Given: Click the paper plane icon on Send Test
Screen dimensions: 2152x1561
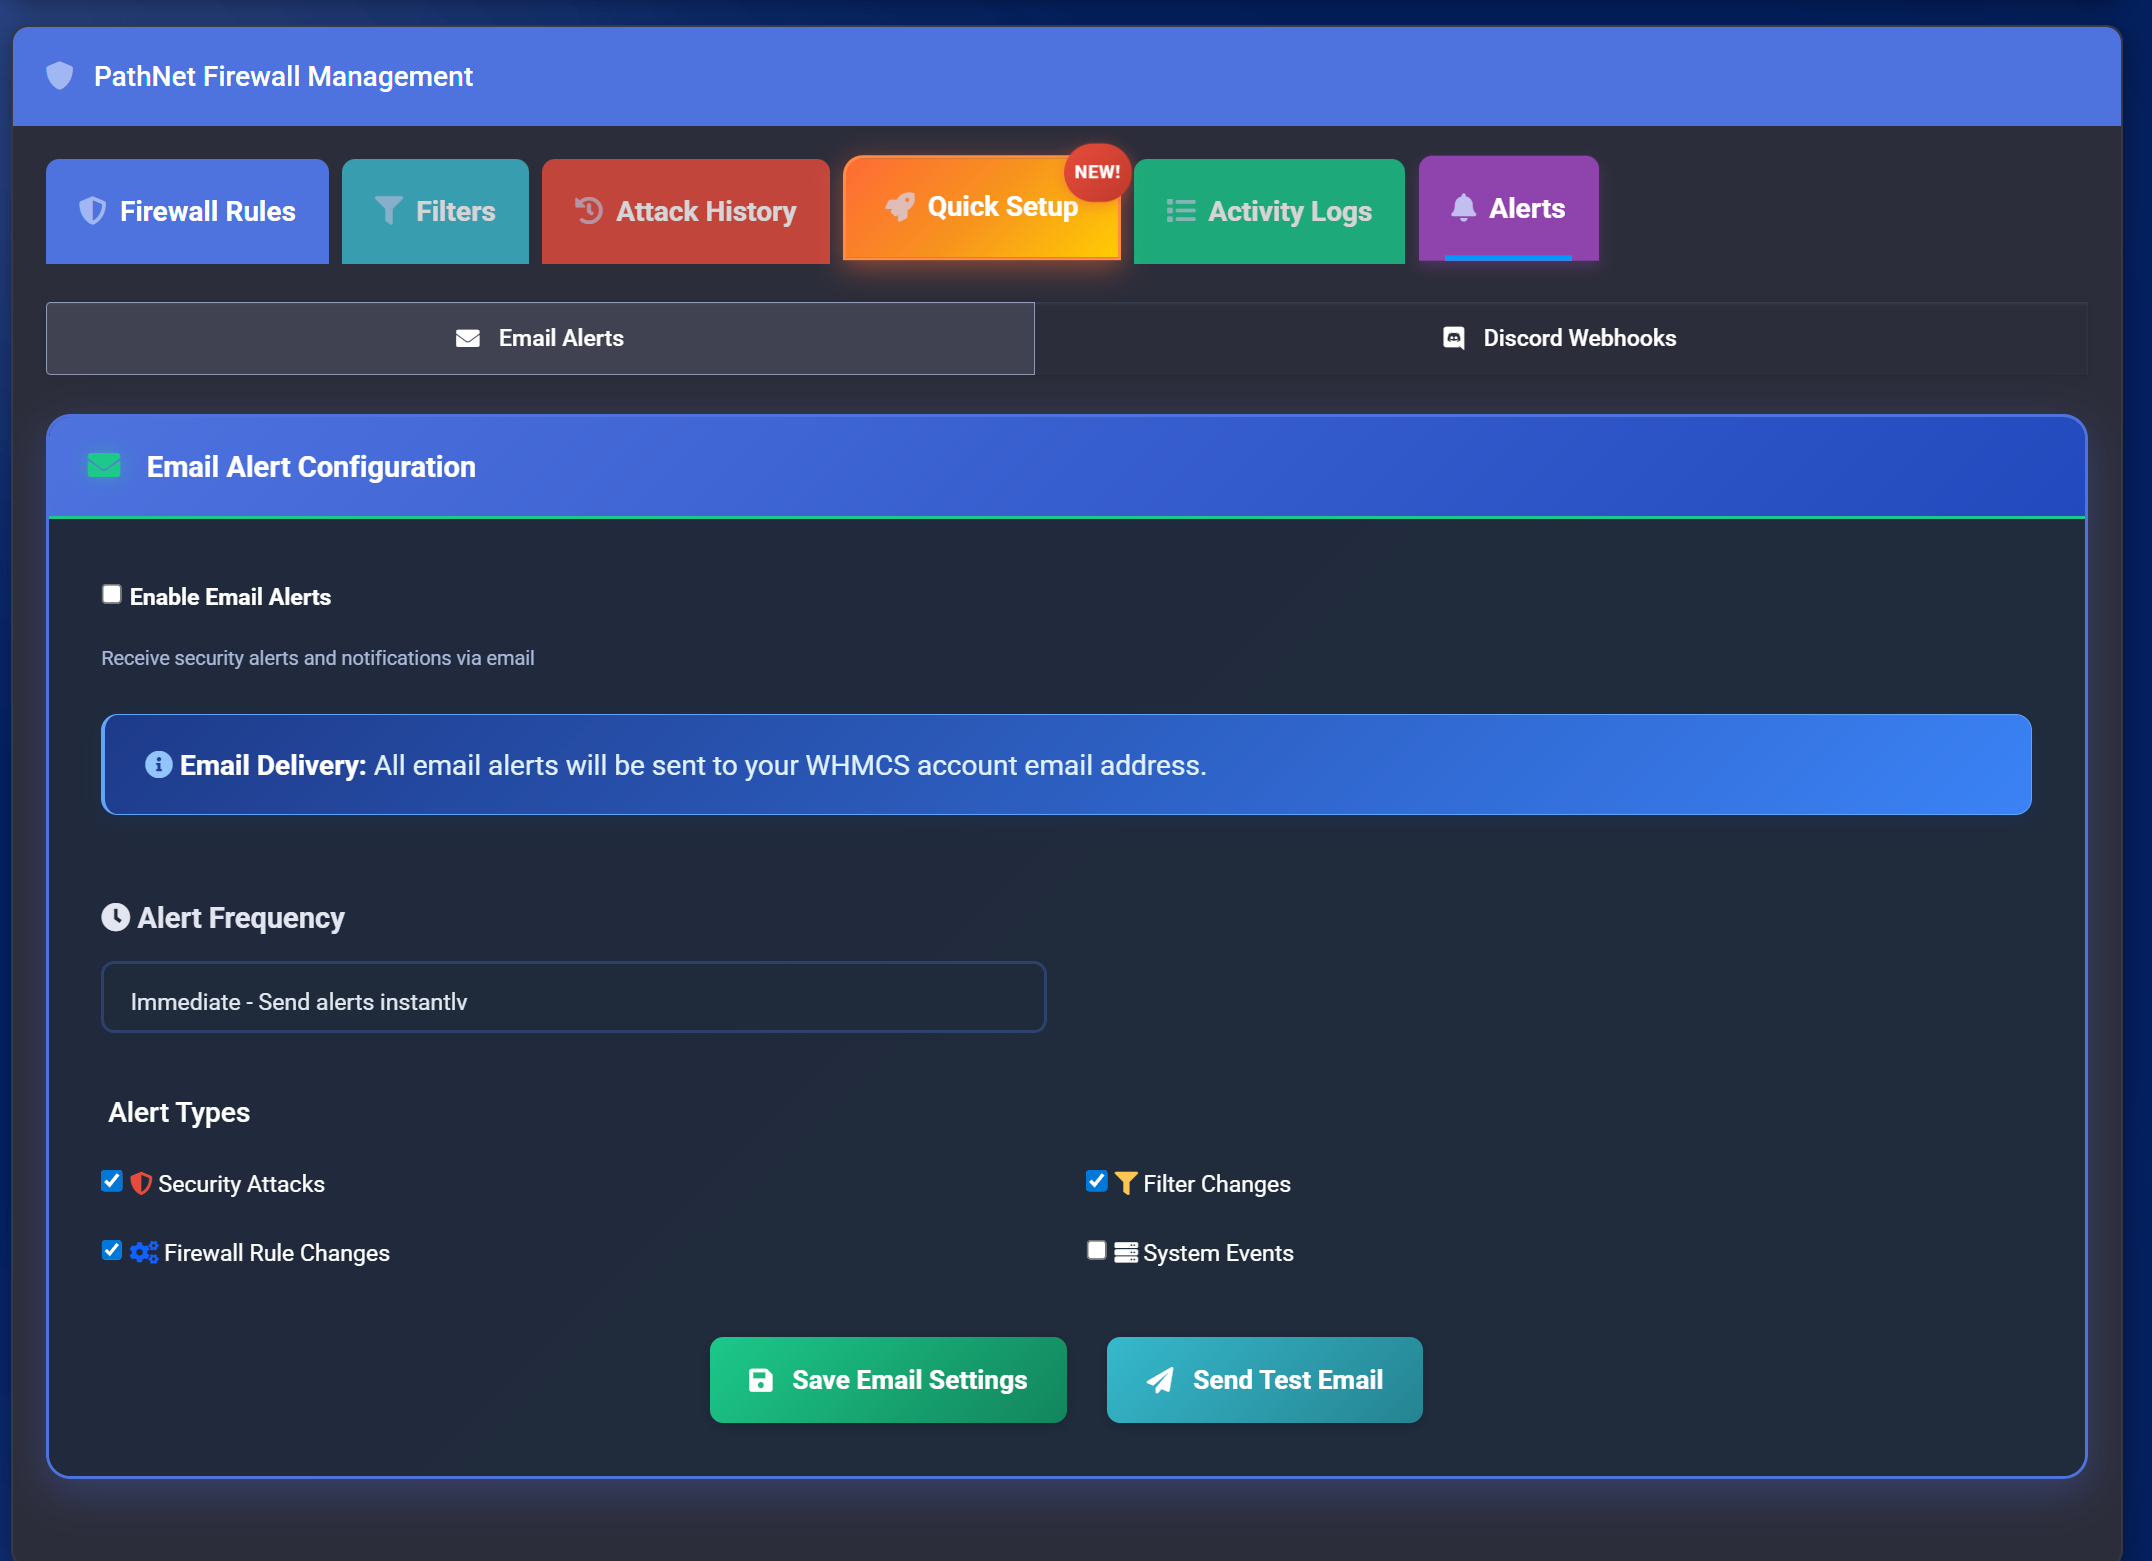Looking at the screenshot, I should pos(1160,1380).
